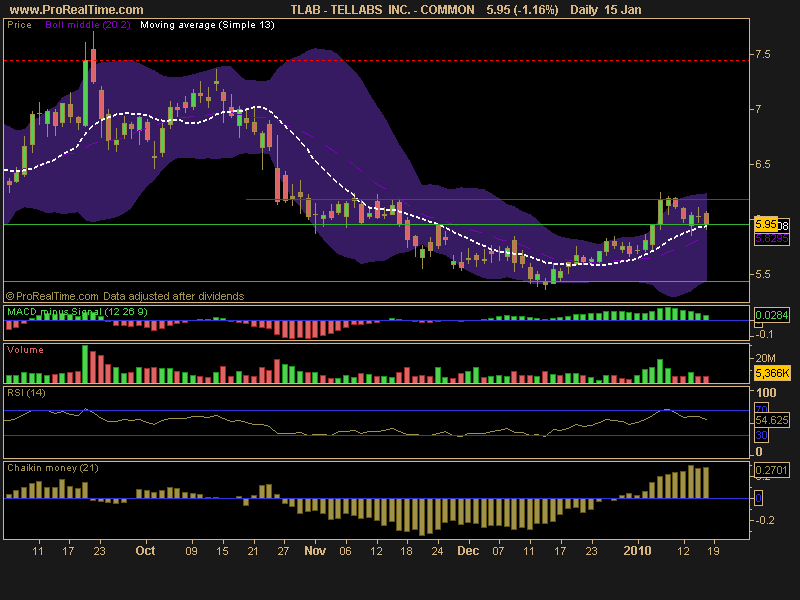This screenshot has width=800, height=600.
Task: Click the 5.95 (-1.16%) price text in header
Action: 522,10
